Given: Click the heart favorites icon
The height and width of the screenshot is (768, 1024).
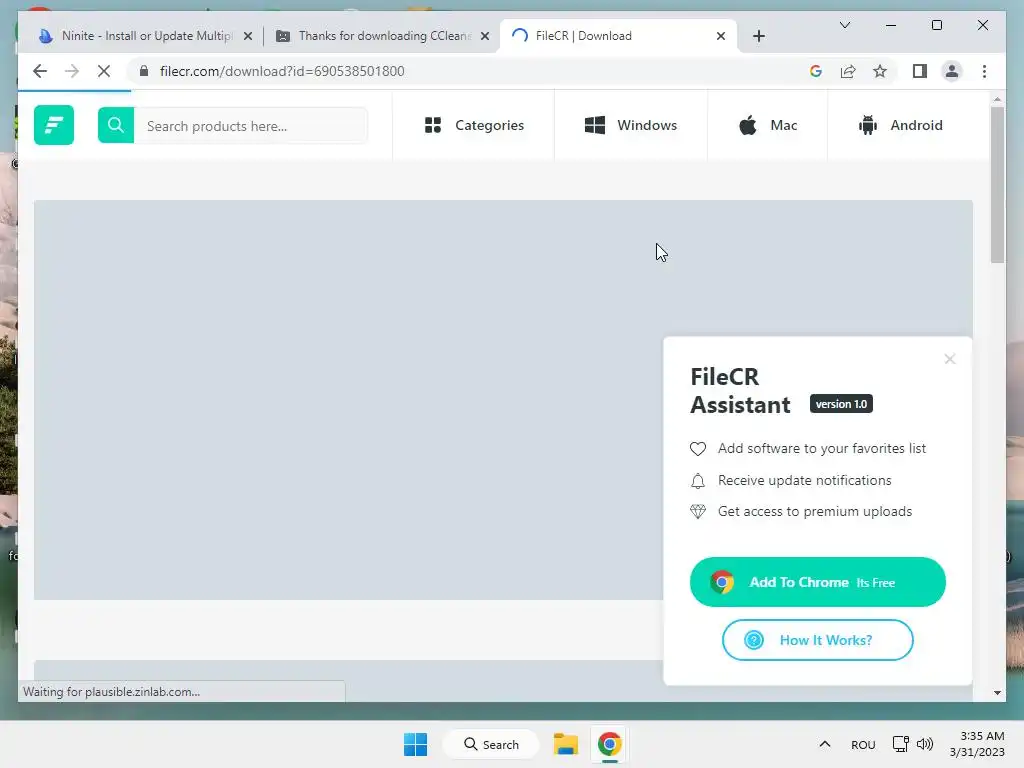Looking at the screenshot, I should (697, 449).
